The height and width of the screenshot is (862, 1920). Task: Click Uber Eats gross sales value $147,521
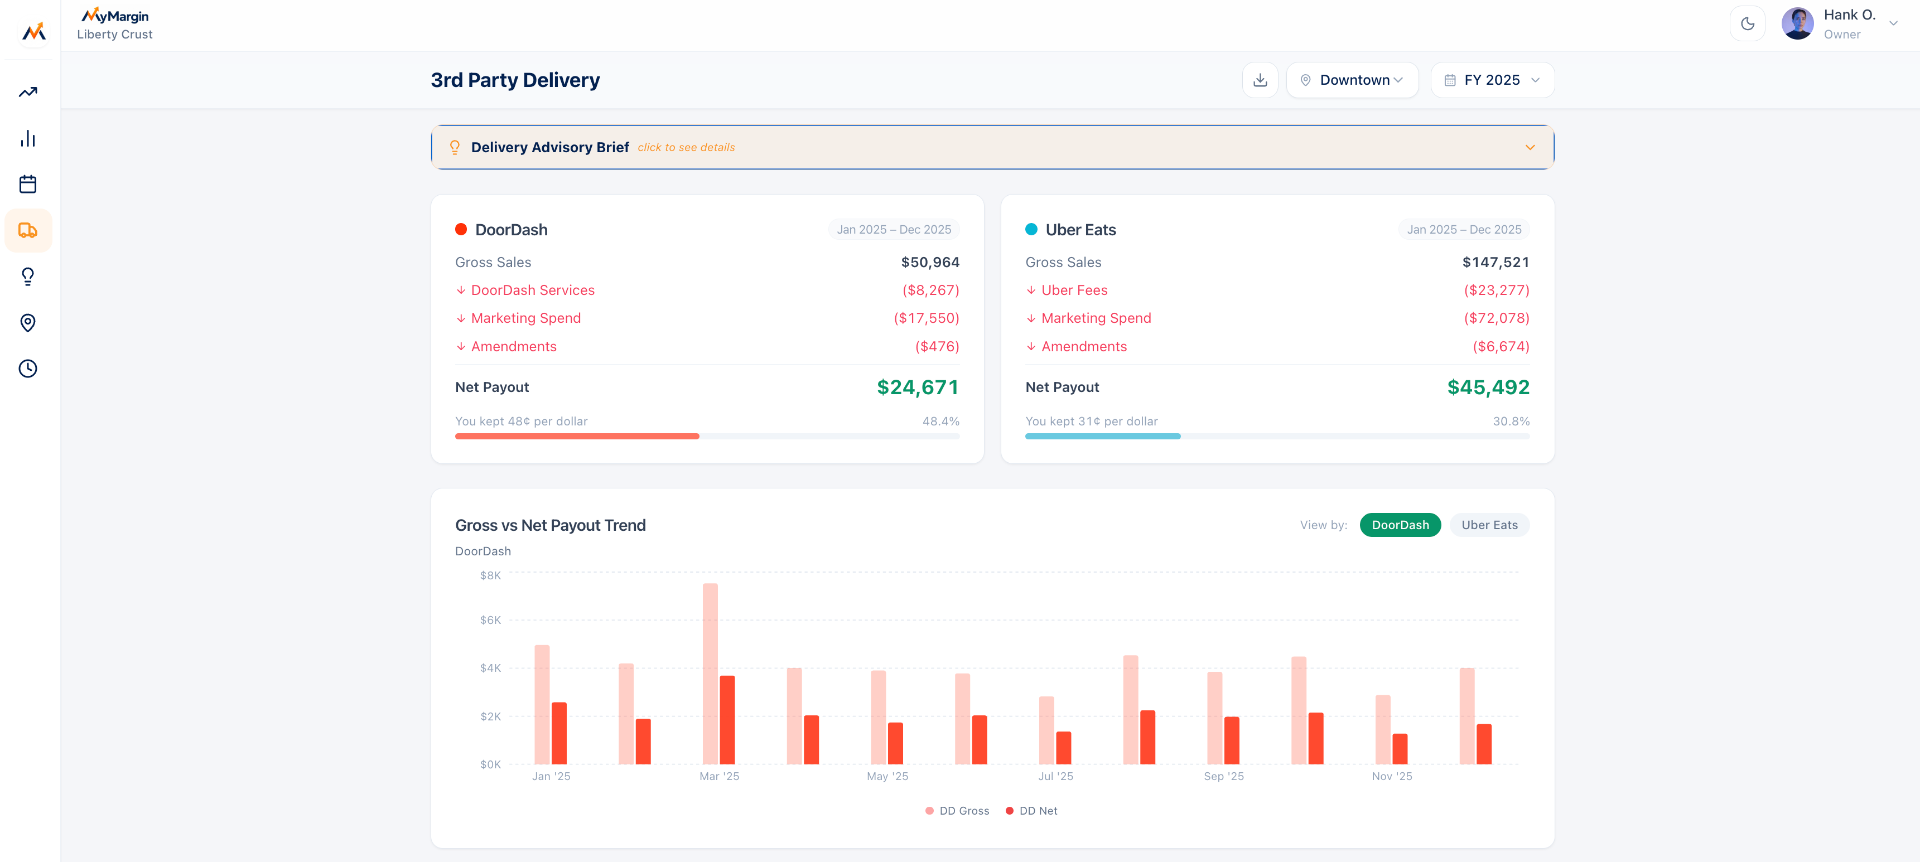(1495, 262)
